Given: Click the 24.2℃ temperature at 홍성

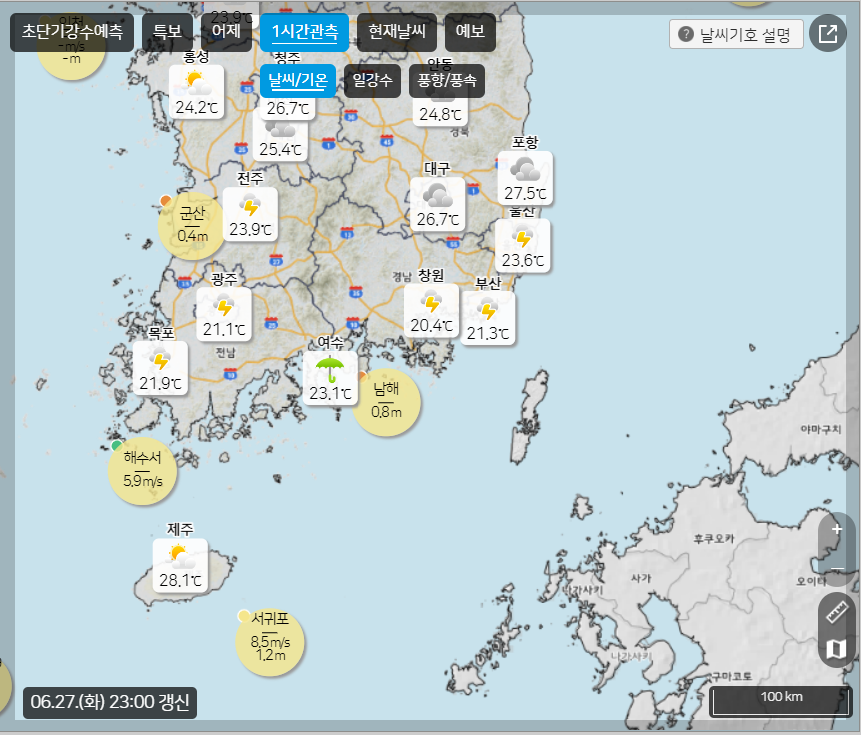Looking at the screenshot, I should 197,108.
